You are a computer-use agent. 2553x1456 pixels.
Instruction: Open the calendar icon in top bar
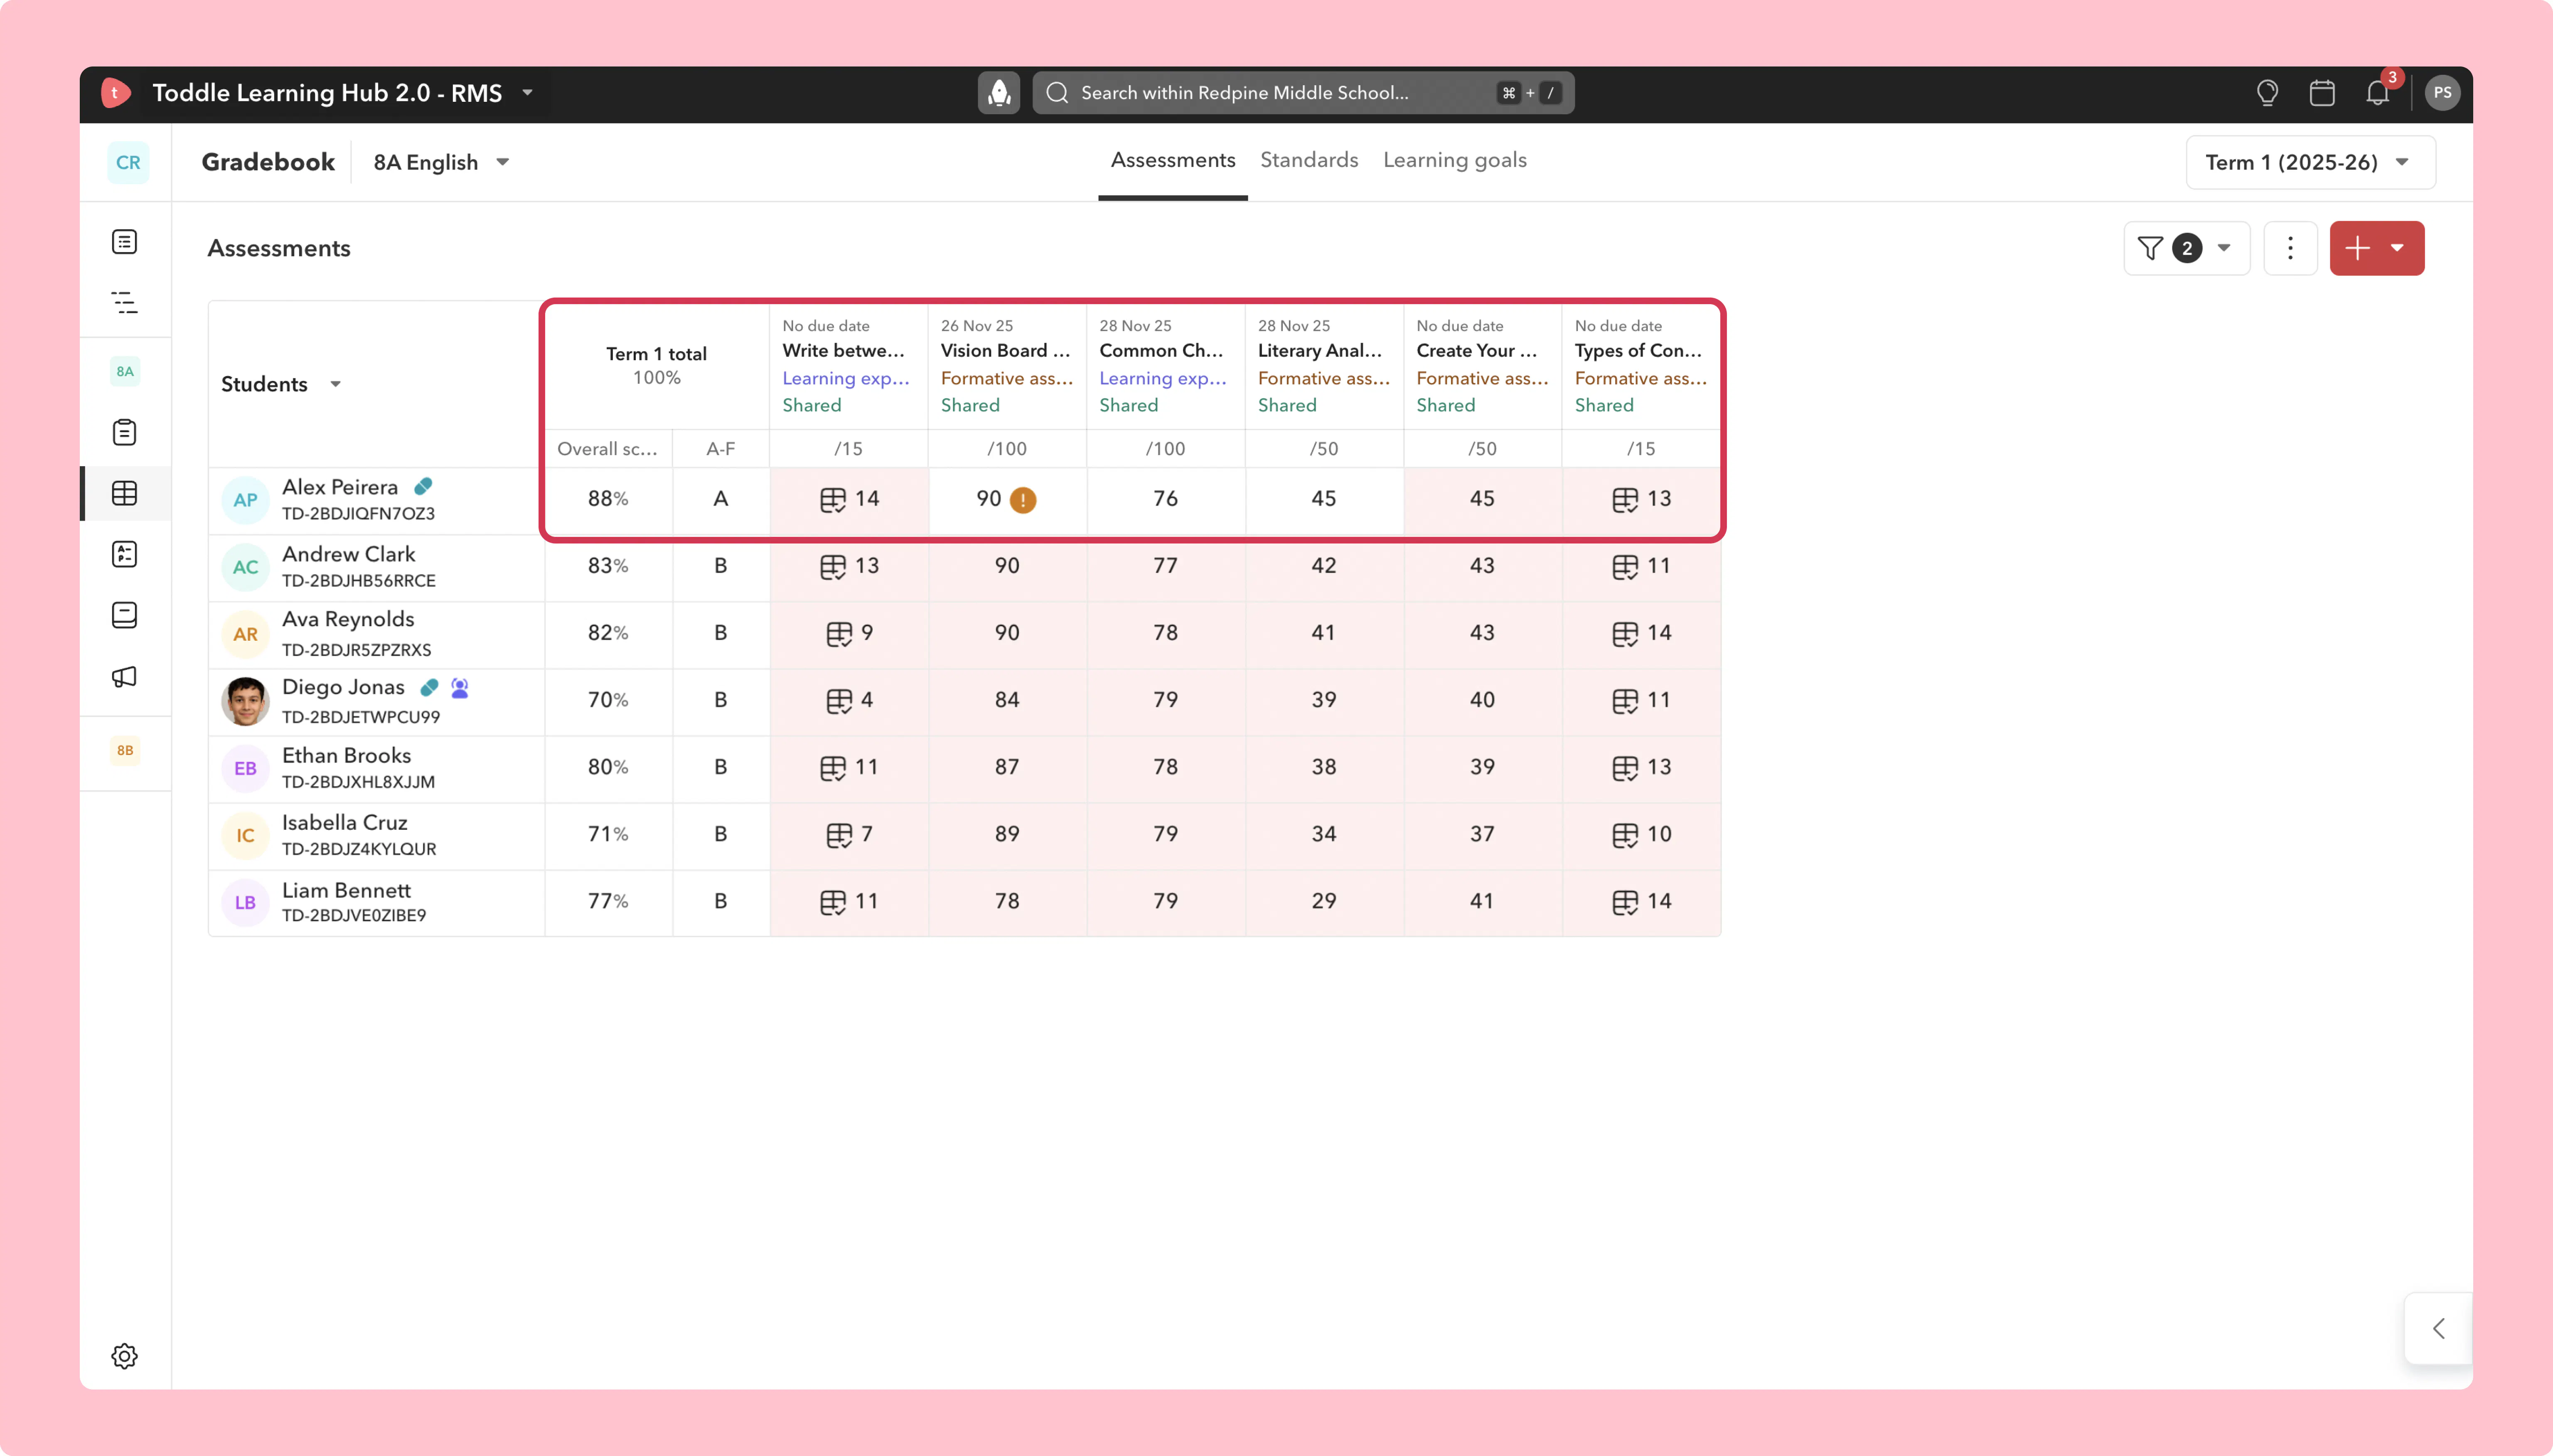(2322, 93)
